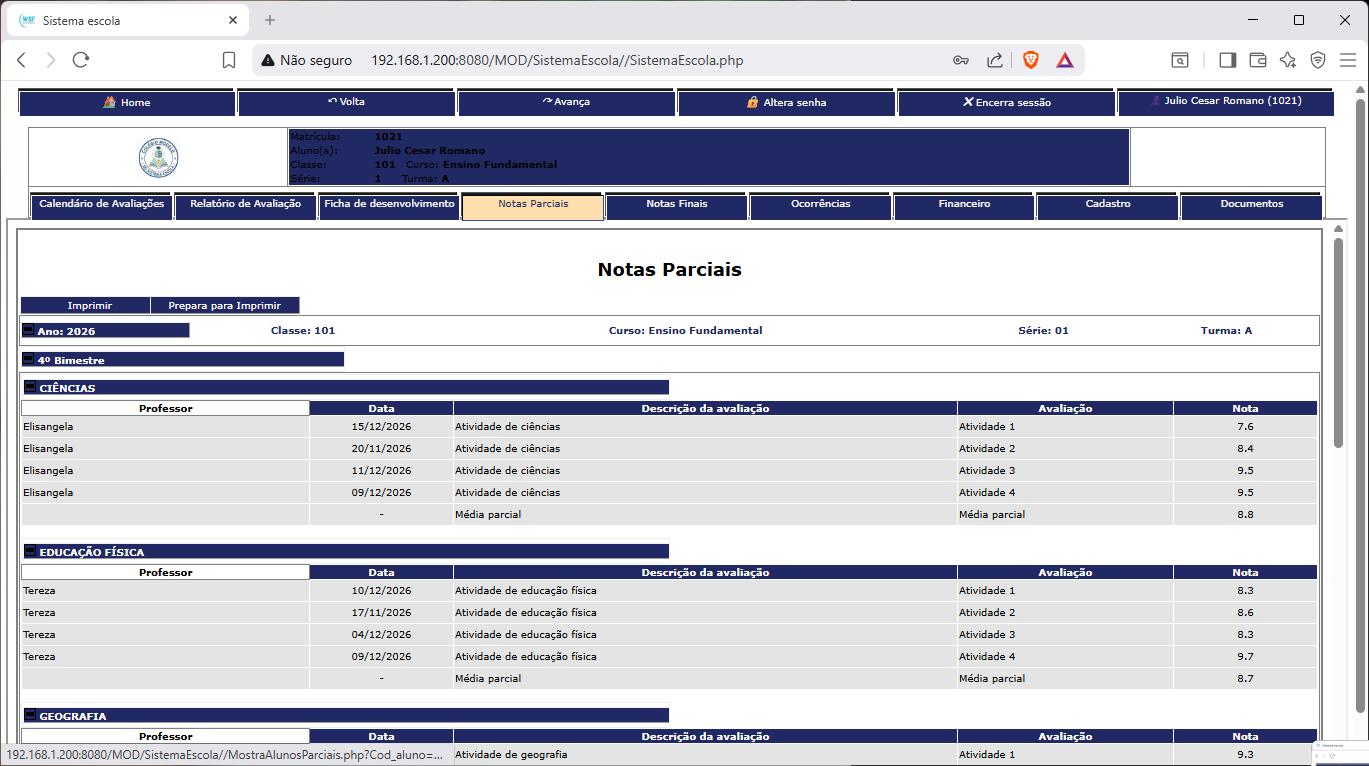Click the Avança navigation button

click(x=567, y=102)
